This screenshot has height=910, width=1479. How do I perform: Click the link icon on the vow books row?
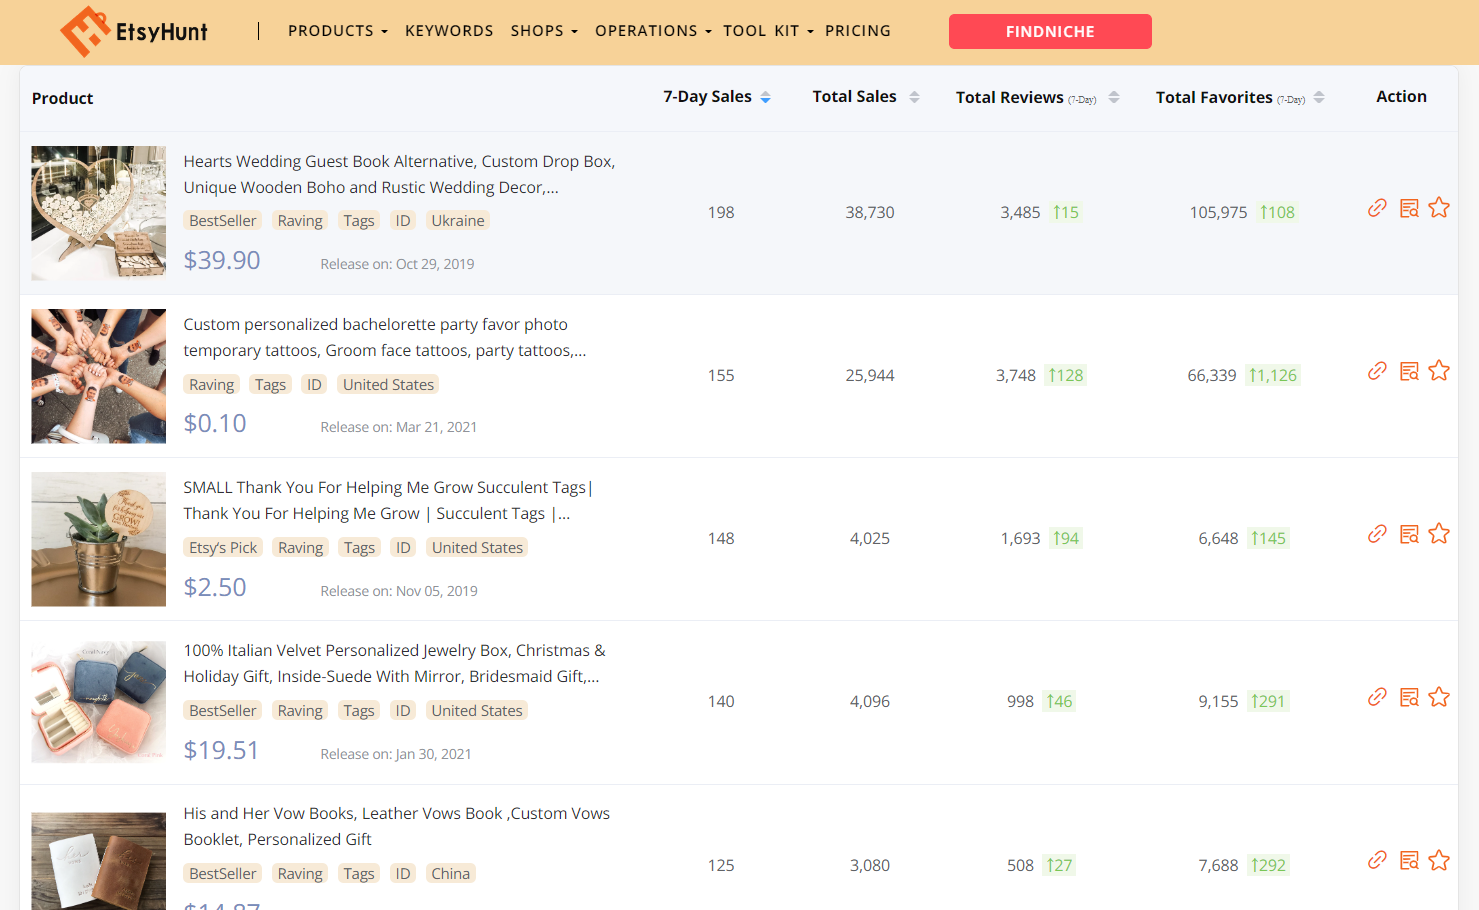click(1377, 859)
